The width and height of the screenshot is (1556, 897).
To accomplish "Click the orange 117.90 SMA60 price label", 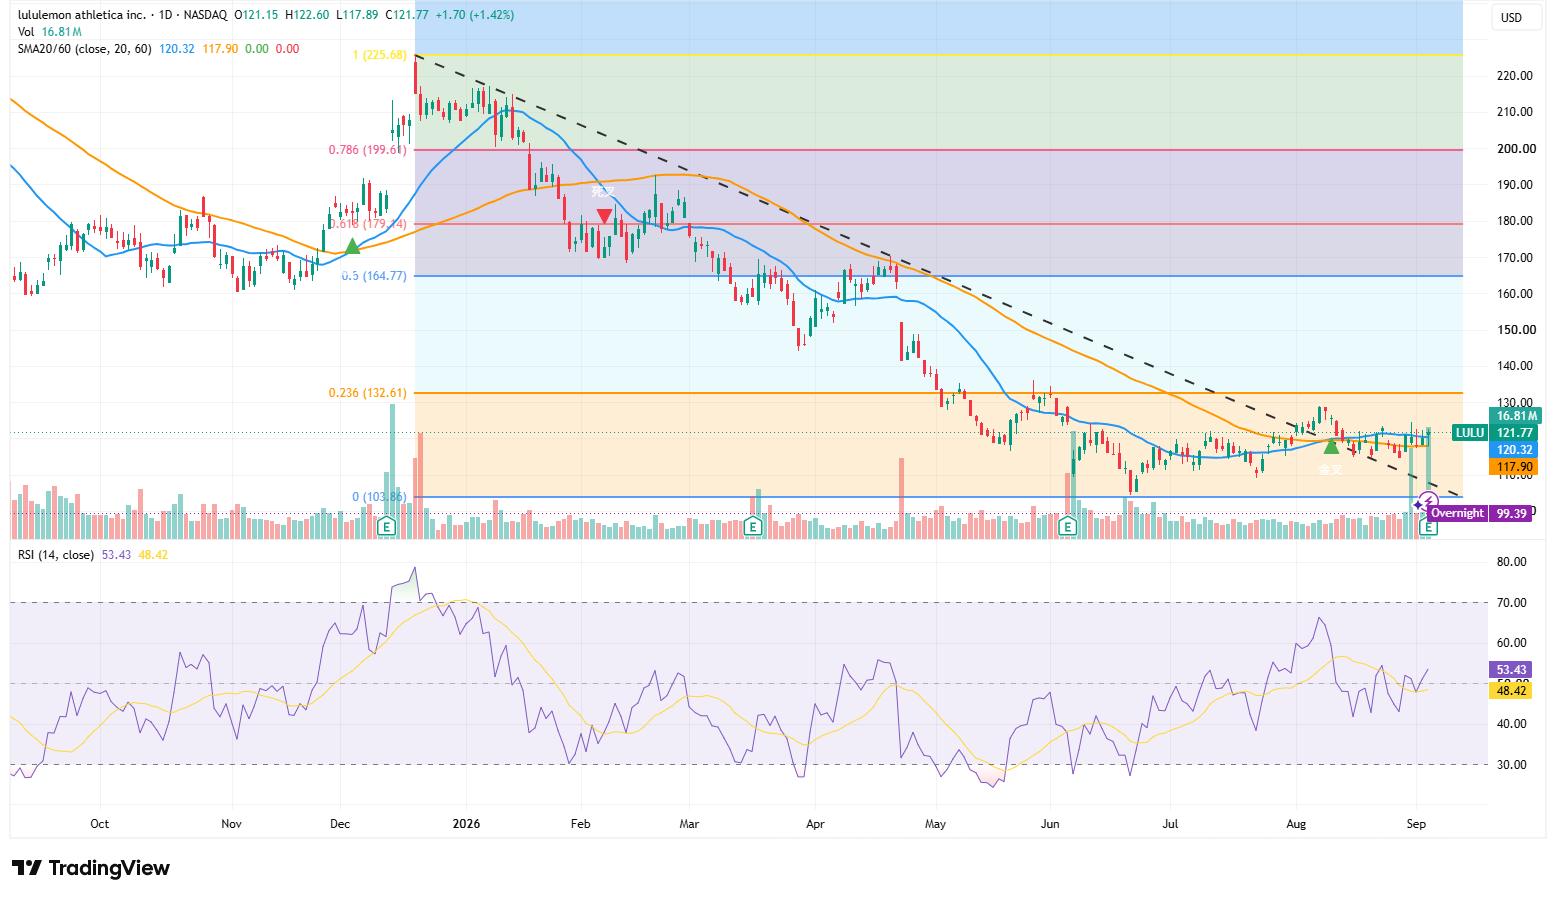I will point(1515,467).
